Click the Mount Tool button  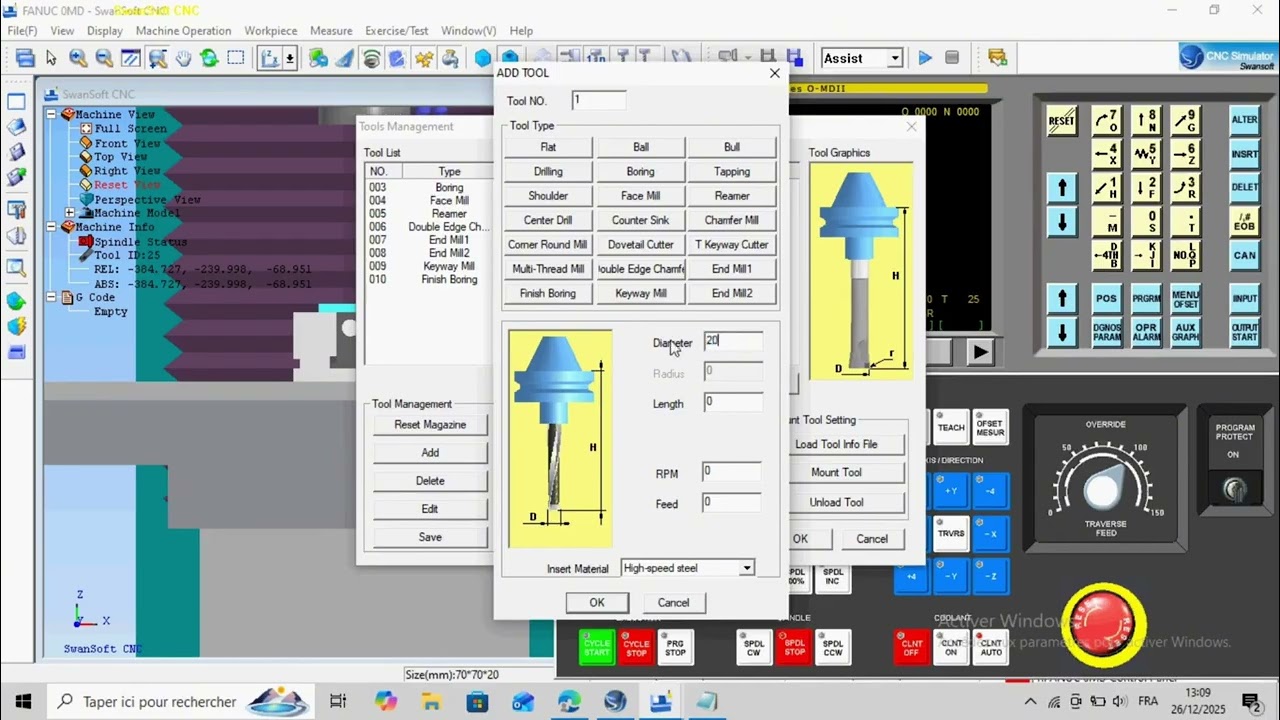pyautogui.click(x=836, y=472)
